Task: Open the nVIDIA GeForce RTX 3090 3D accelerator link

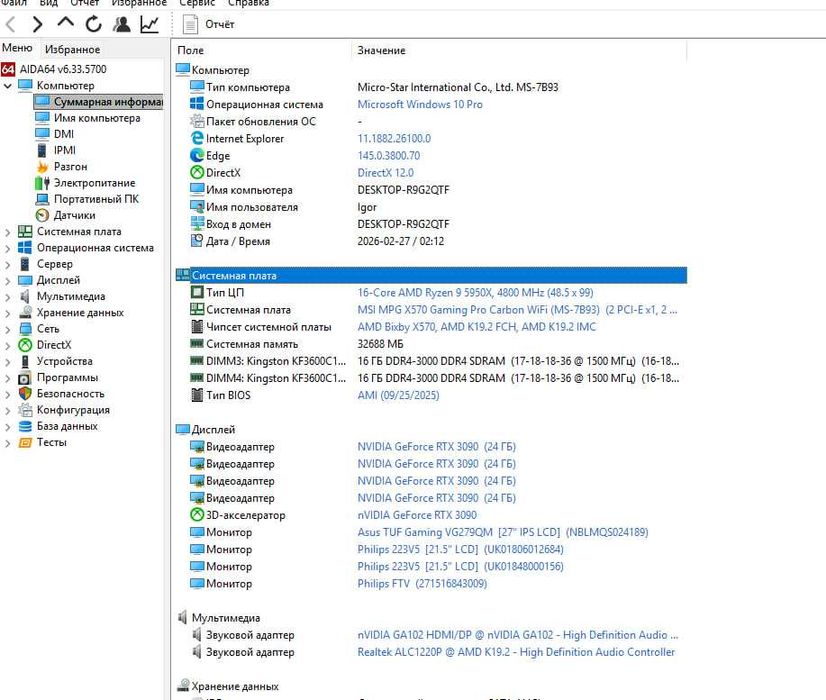Action: pos(417,515)
